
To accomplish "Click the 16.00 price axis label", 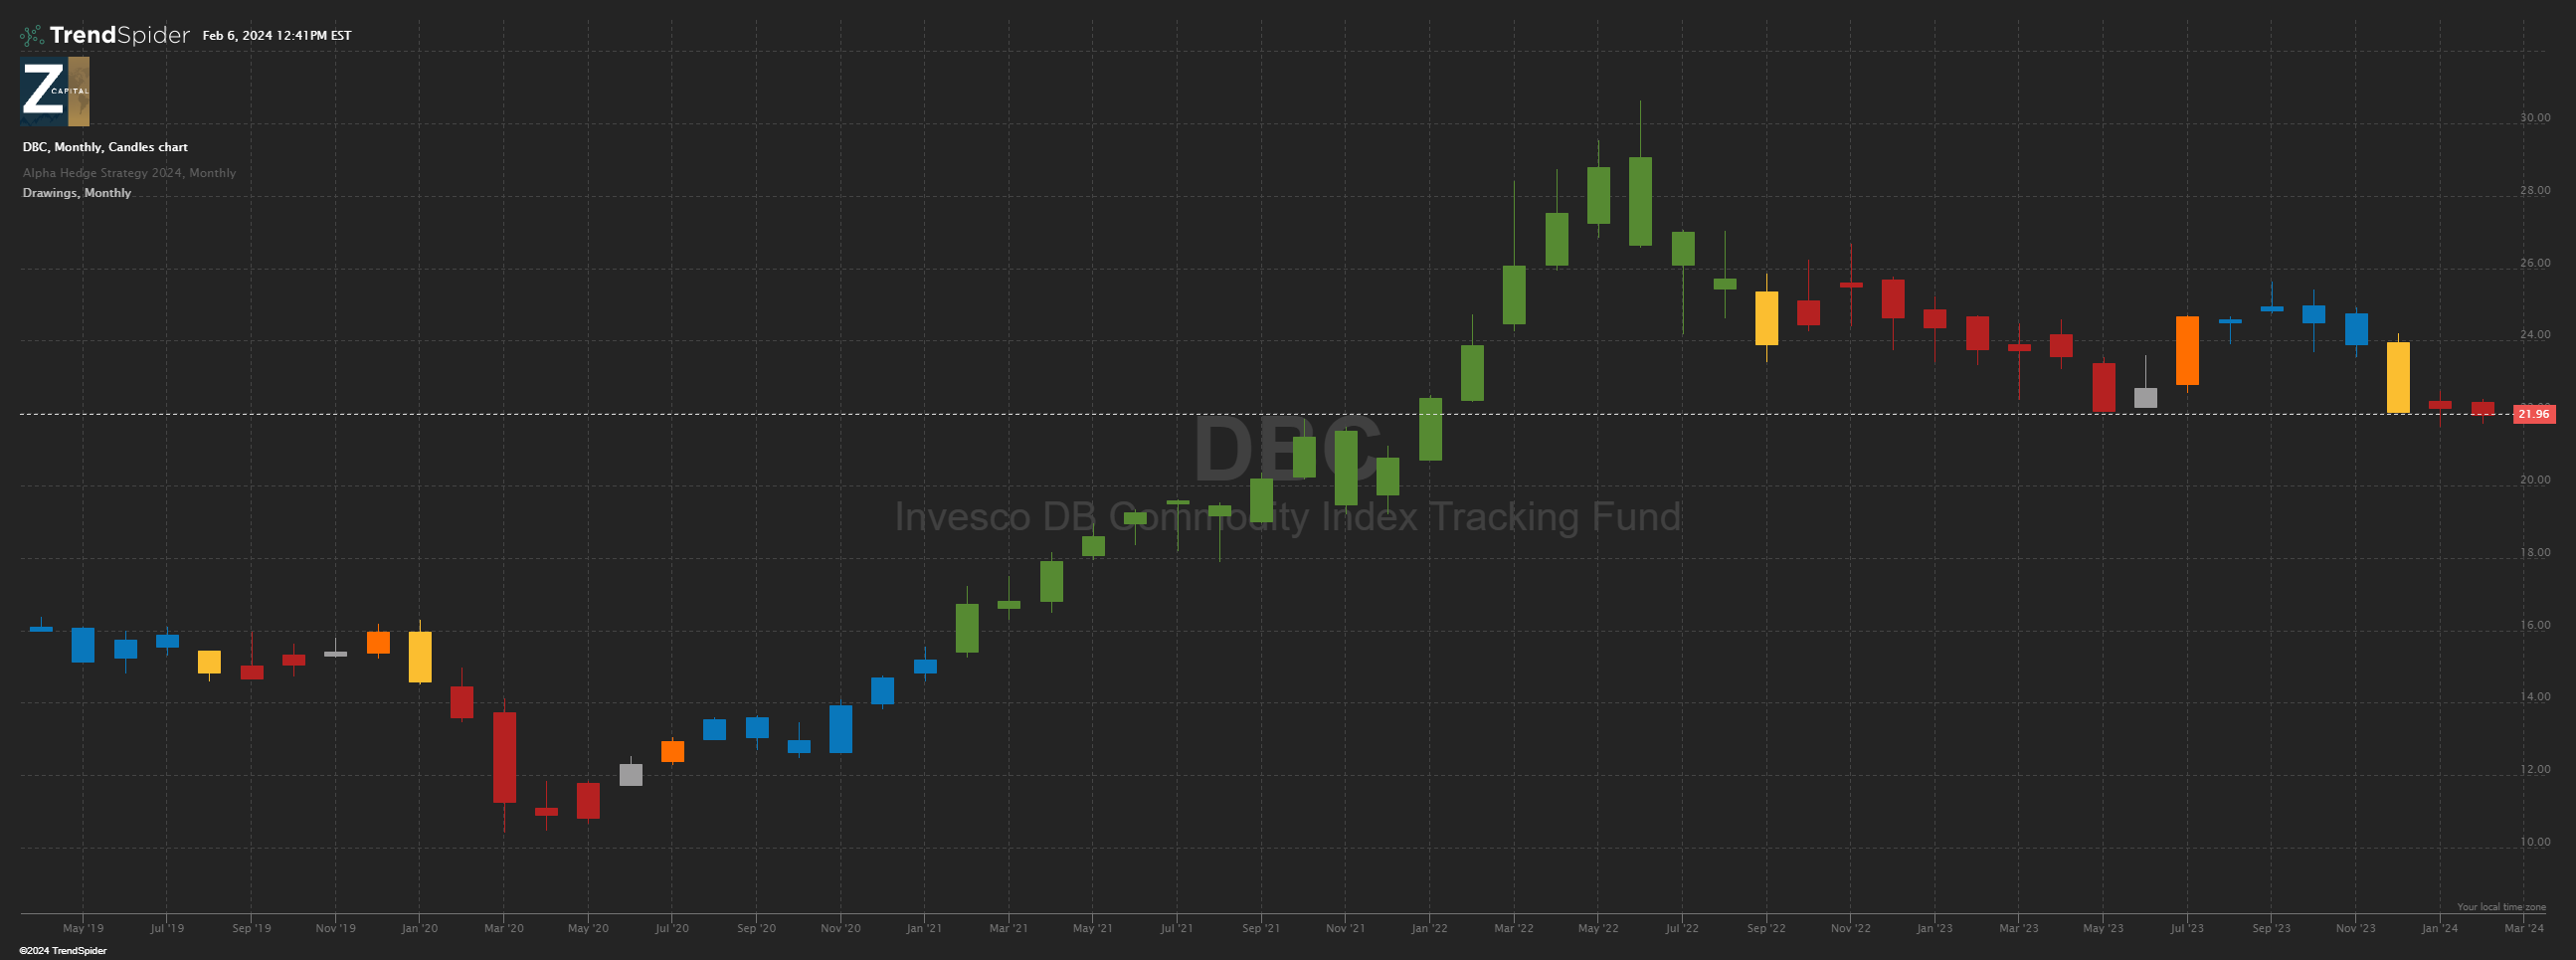I will (2534, 626).
